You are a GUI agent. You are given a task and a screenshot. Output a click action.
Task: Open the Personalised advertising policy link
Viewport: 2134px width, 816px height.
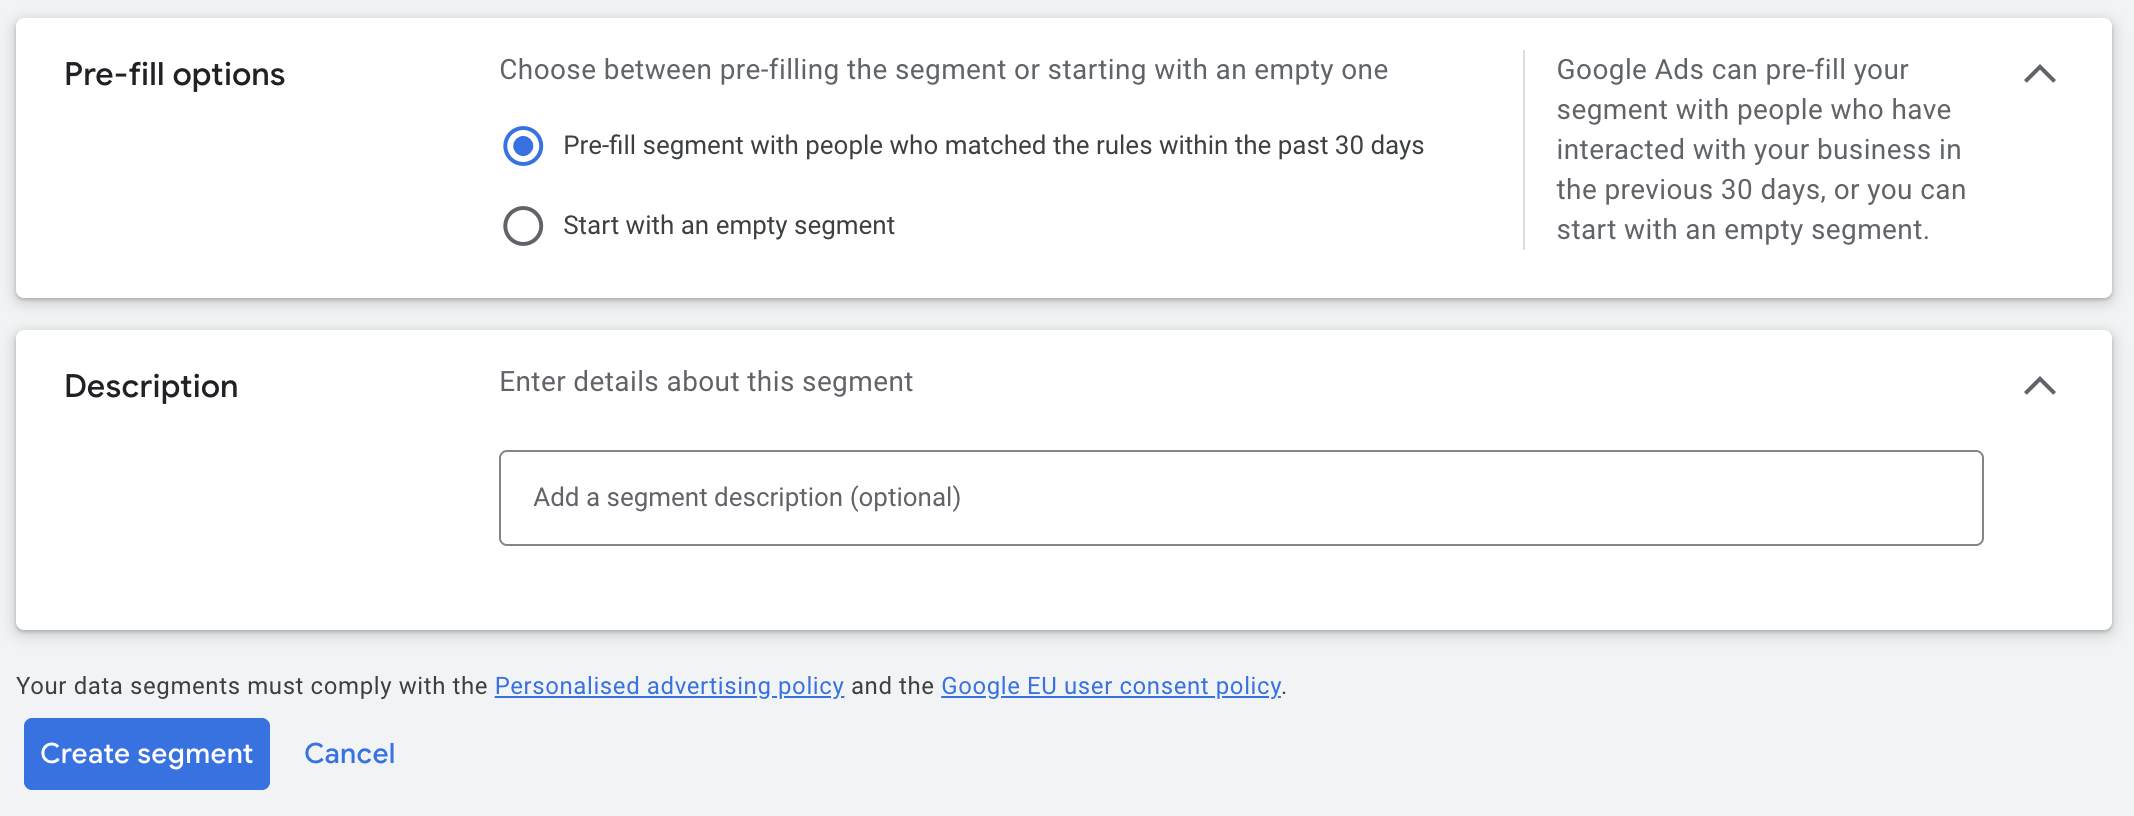[669, 686]
